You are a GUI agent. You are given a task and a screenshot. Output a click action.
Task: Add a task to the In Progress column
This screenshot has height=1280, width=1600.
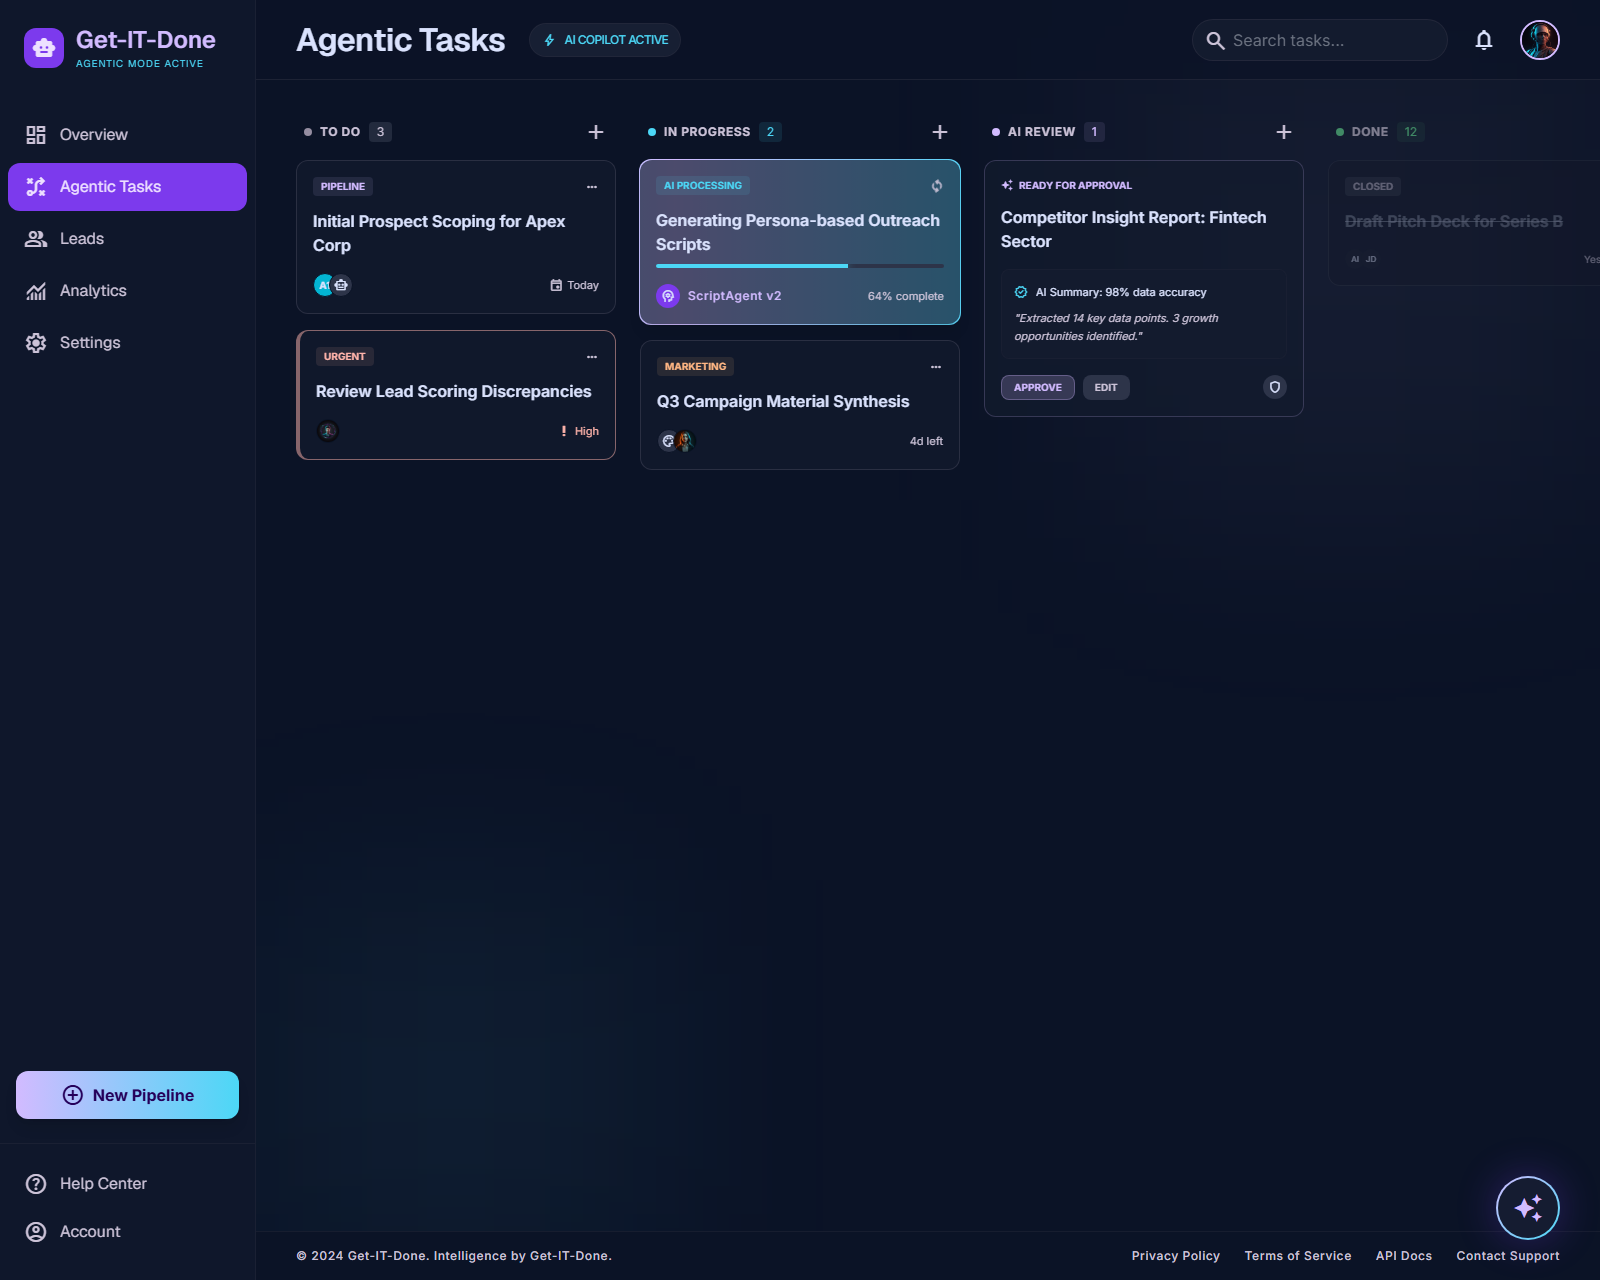pos(940,132)
